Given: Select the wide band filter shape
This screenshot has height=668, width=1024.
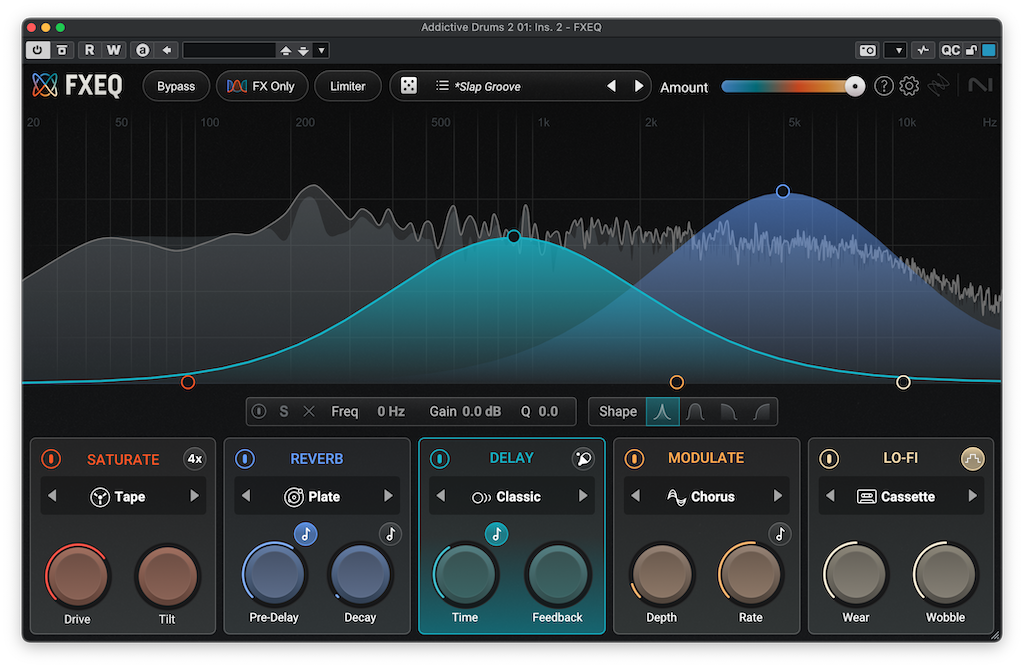Looking at the screenshot, I should pyautogui.click(x=696, y=411).
